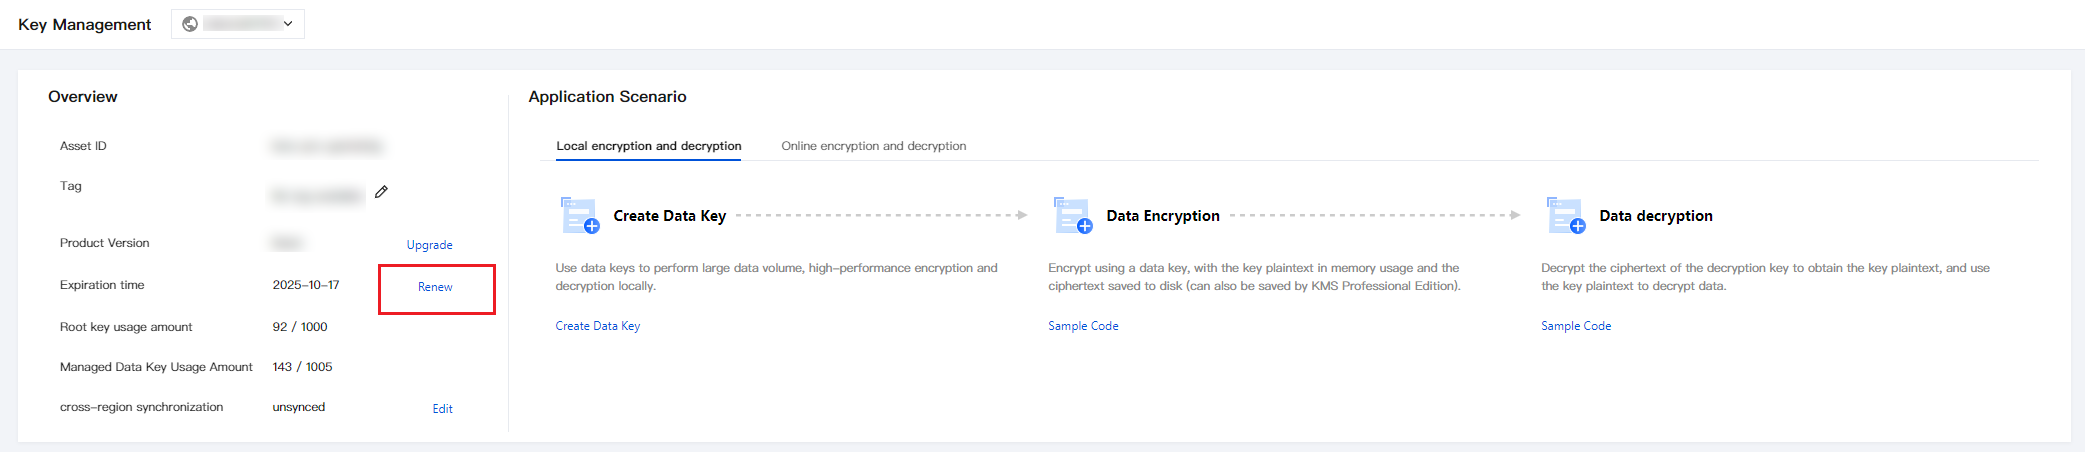Click the pencil icon next to Tag

(x=381, y=192)
